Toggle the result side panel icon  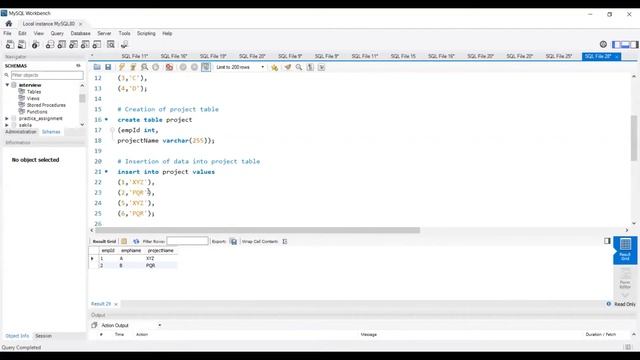(x=607, y=241)
